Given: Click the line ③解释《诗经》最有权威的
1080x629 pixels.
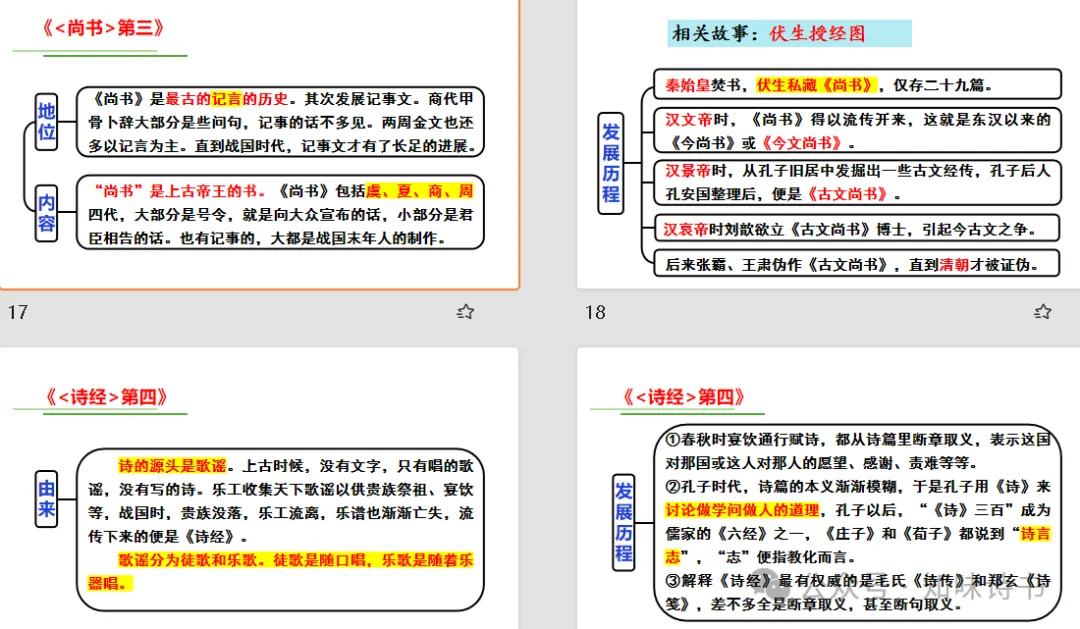Looking at the screenshot, I should click(x=858, y=580).
